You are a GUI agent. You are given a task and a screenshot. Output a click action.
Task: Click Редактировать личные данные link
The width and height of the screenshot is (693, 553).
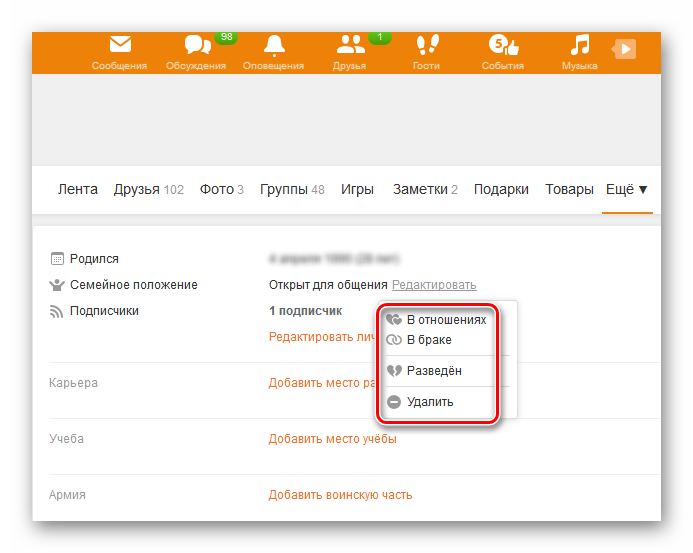coord(322,337)
